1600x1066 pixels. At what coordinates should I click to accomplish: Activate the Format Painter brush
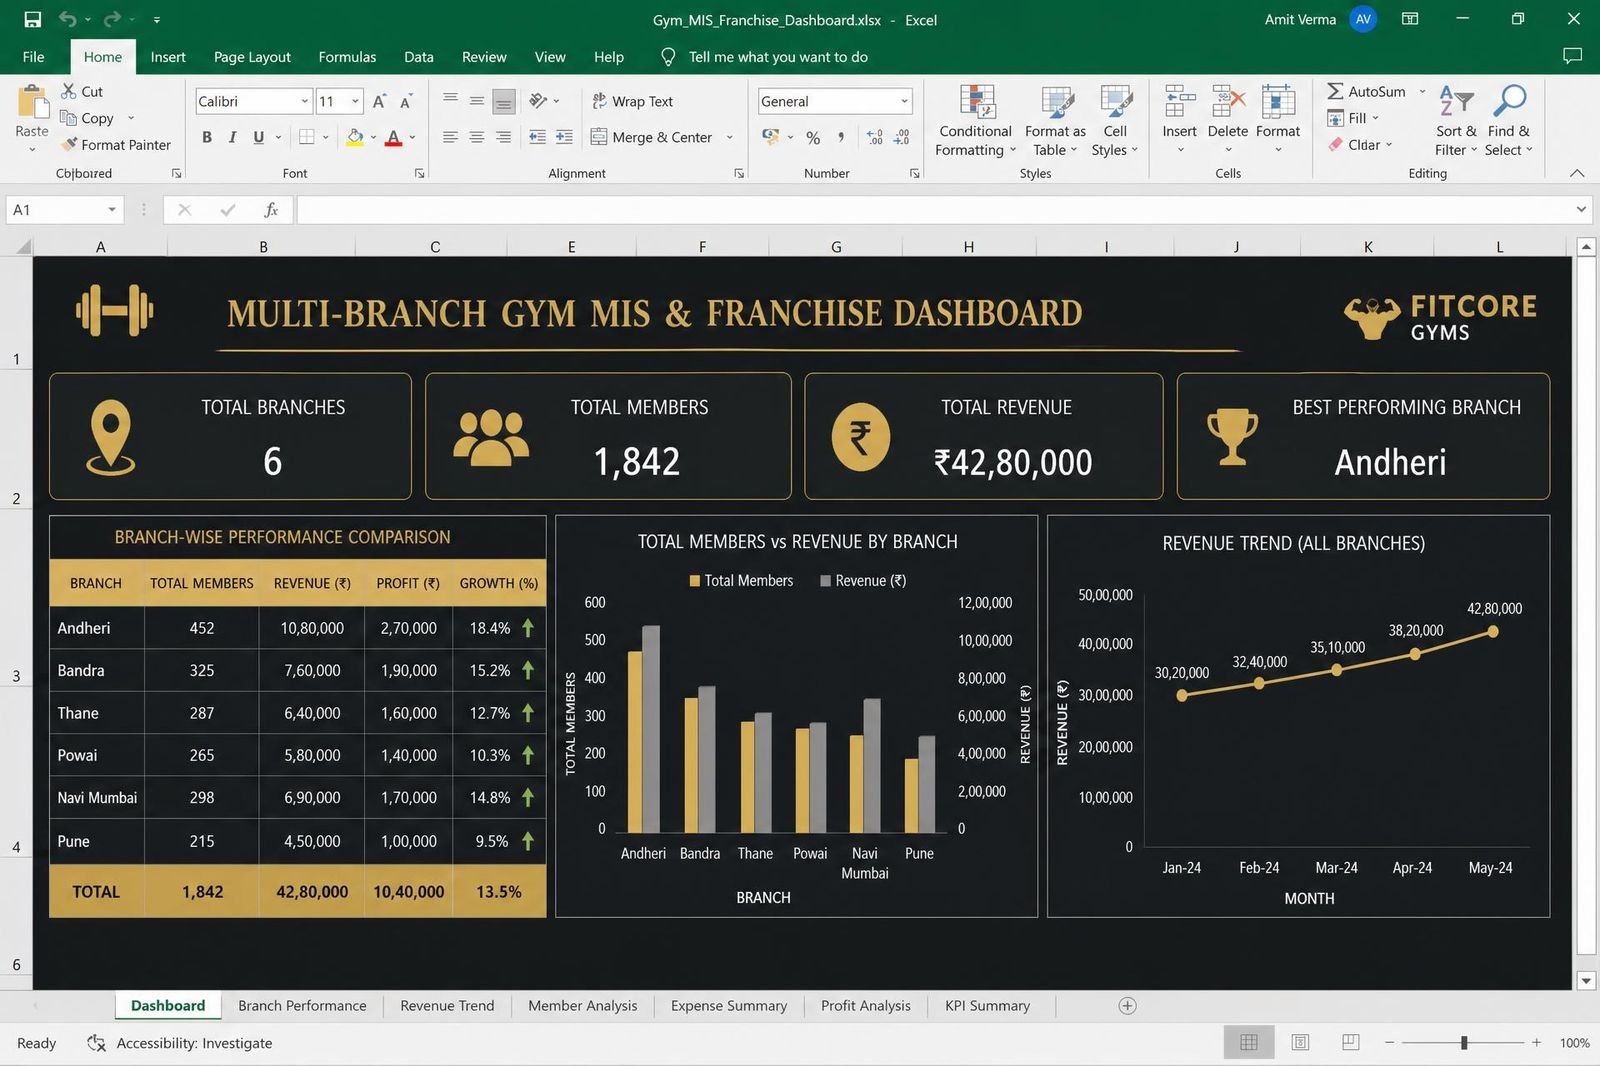[x=68, y=144]
